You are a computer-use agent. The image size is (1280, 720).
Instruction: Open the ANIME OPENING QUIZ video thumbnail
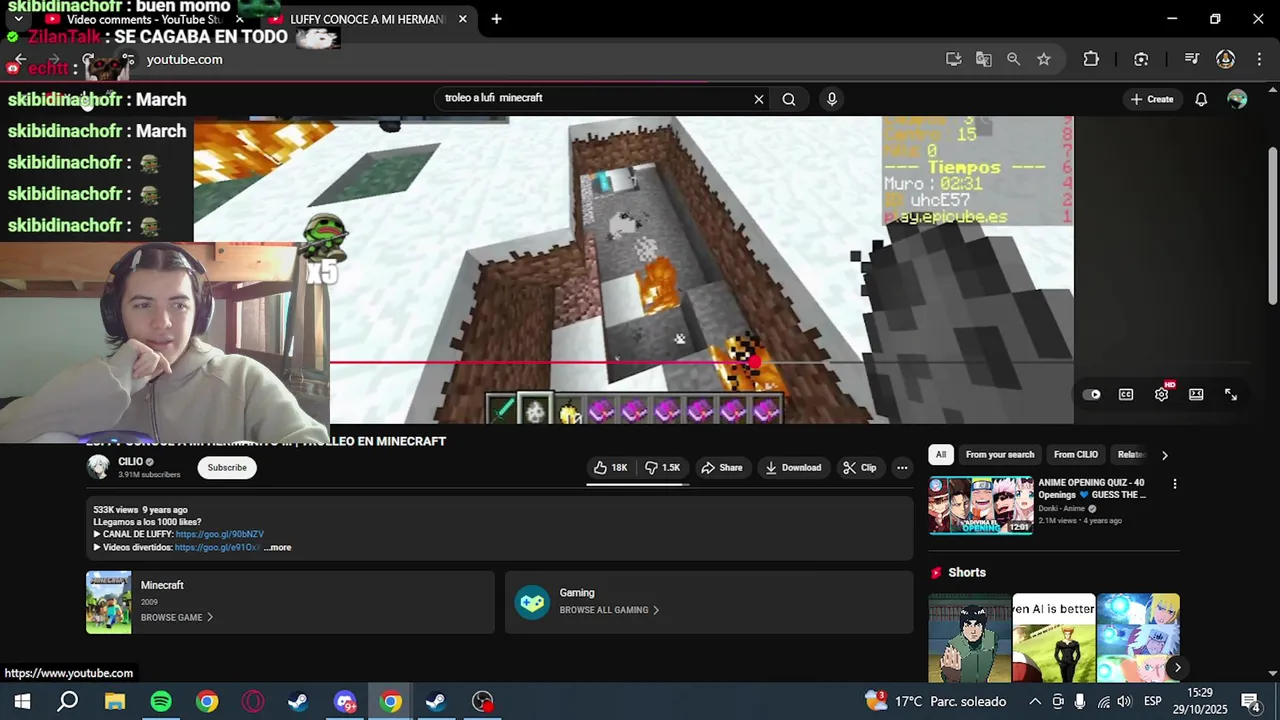tap(981, 505)
